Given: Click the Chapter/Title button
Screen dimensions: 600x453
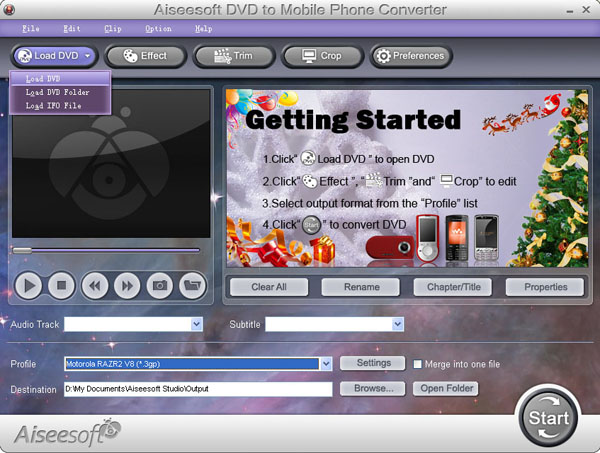Looking at the screenshot, I should [453, 287].
